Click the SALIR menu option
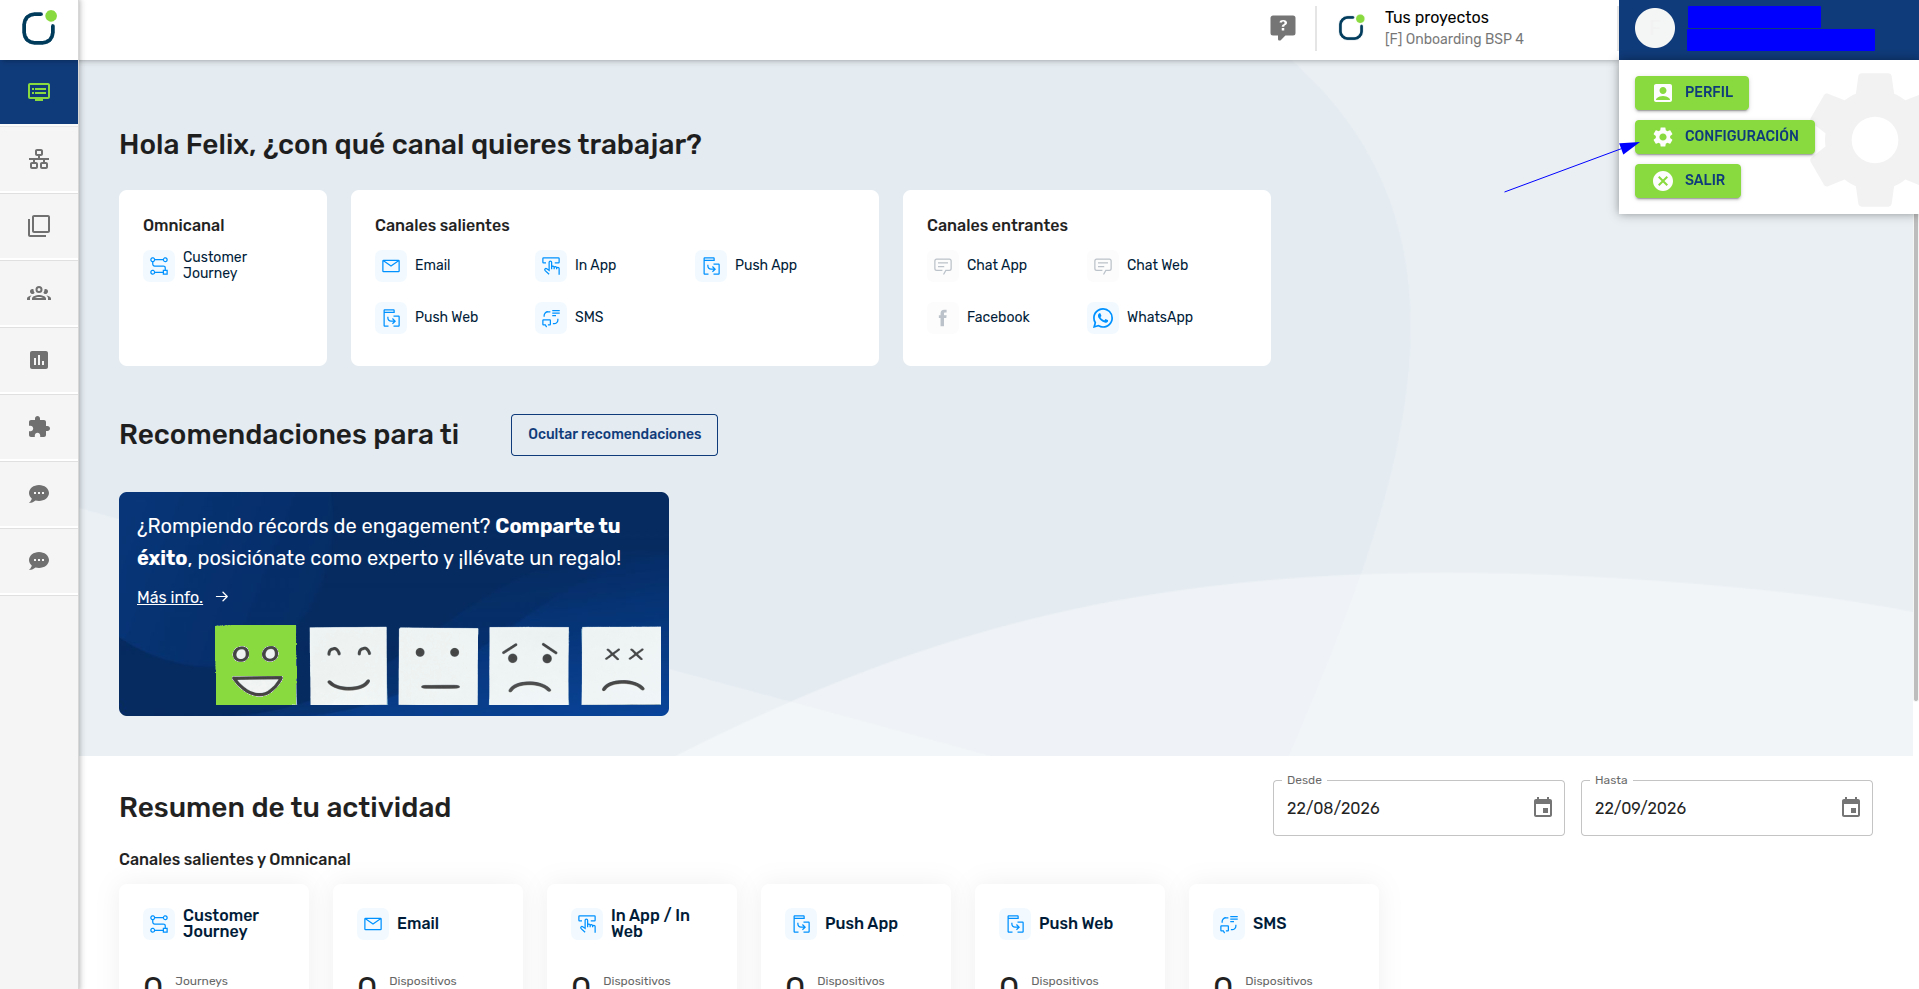This screenshot has width=1919, height=989. click(x=1688, y=180)
